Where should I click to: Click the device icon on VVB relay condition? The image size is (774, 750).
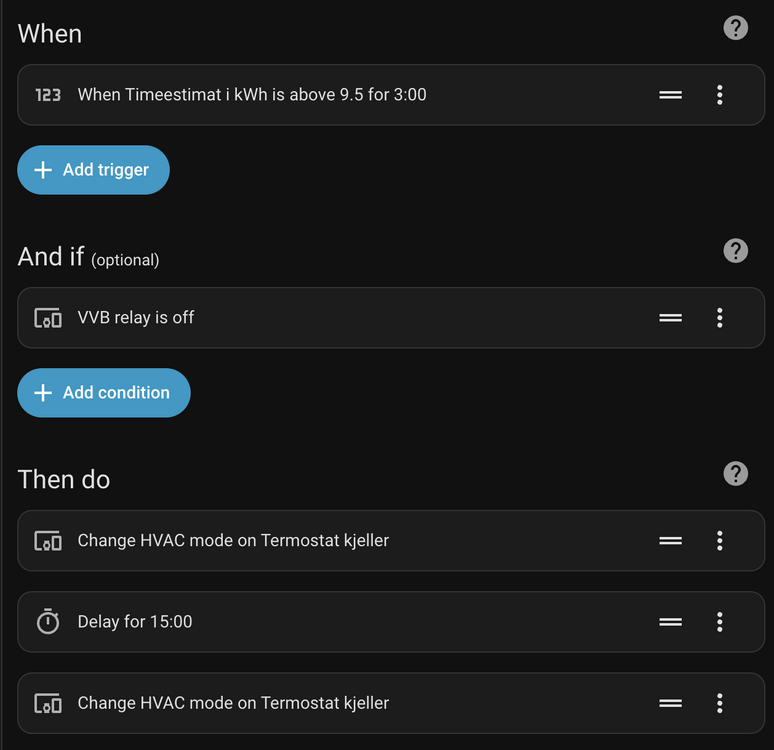48,318
